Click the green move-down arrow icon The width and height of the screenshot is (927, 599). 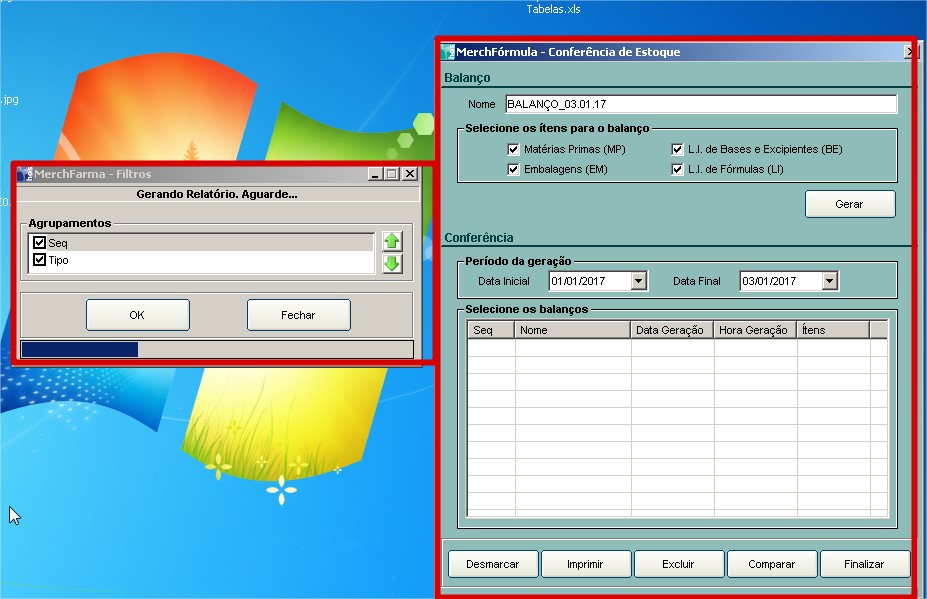[x=392, y=263]
